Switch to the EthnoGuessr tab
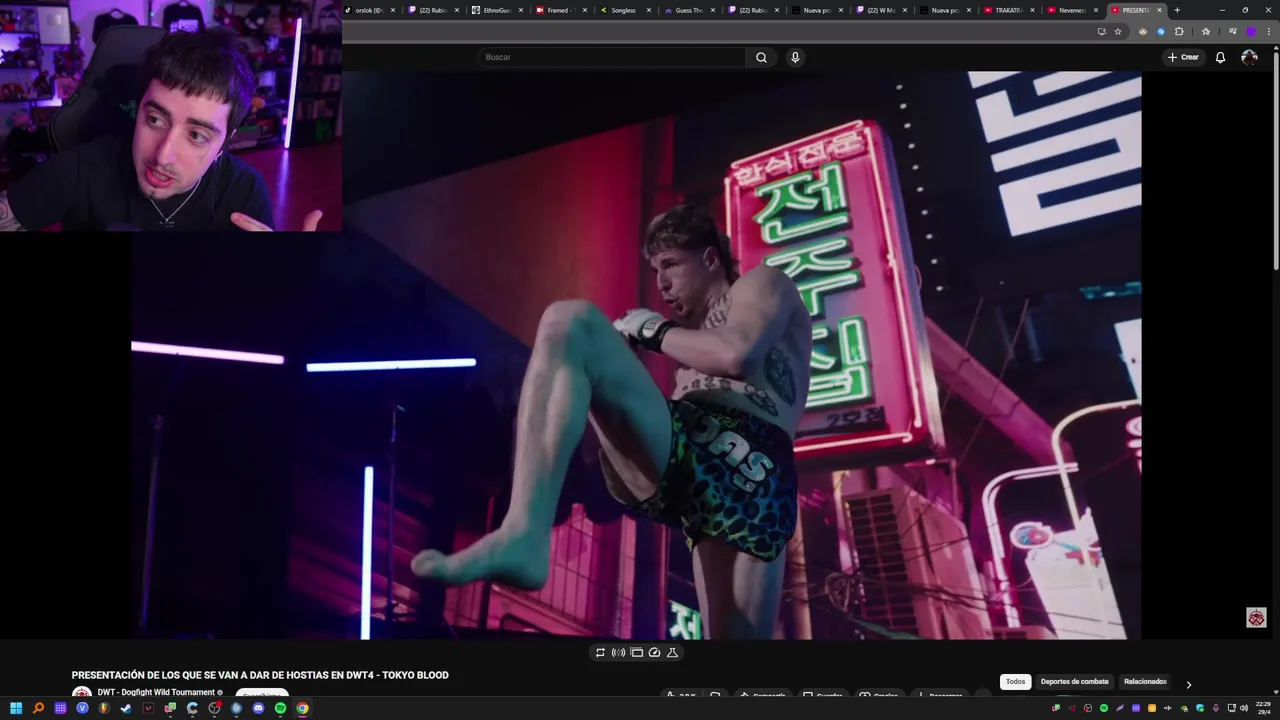The image size is (1280, 720). (x=494, y=10)
